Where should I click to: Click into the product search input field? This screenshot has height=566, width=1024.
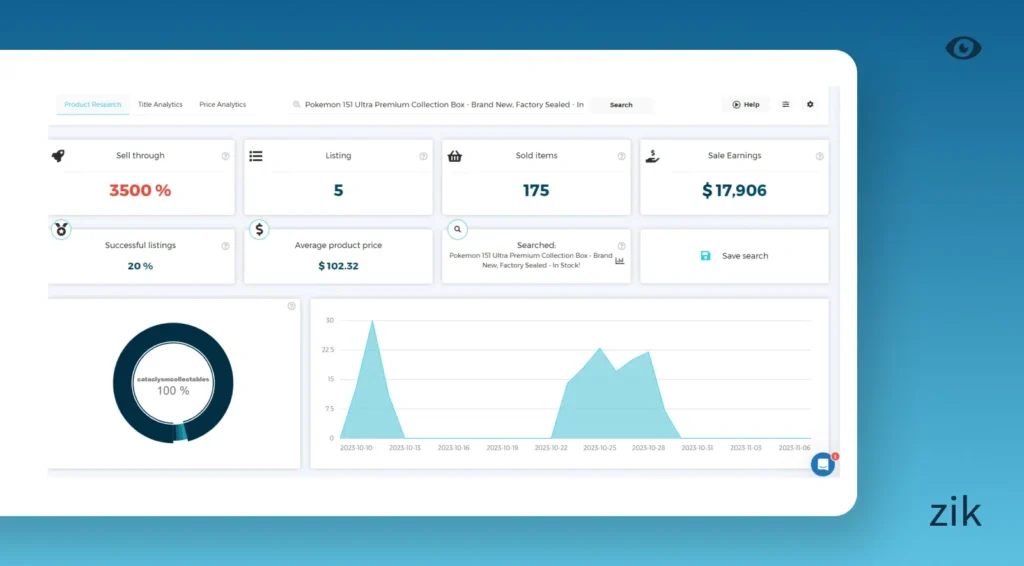pos(440,104)
